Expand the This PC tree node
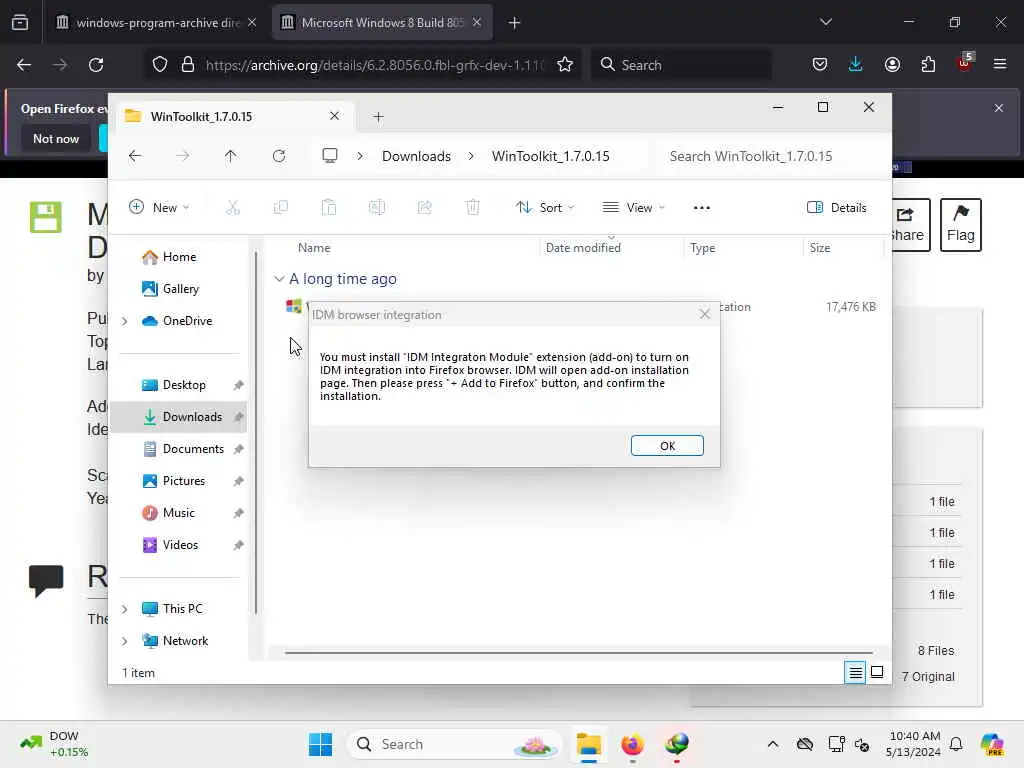 [125, 609]
